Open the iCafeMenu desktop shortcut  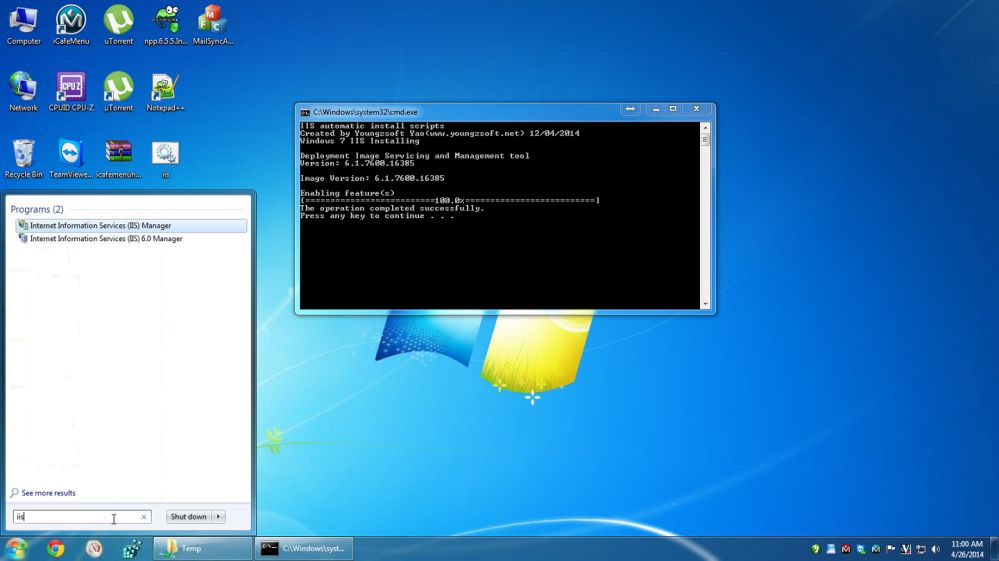pyautogui.click(x=71, y=25)
